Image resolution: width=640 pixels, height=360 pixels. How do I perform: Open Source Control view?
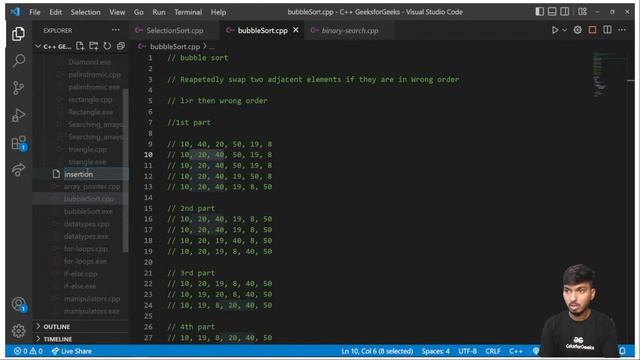18,88
